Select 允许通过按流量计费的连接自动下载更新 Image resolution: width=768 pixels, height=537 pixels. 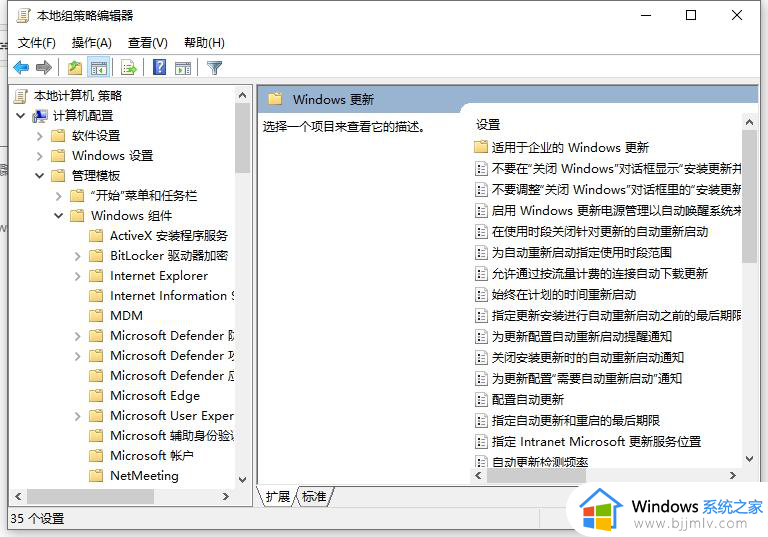[600, 273]
